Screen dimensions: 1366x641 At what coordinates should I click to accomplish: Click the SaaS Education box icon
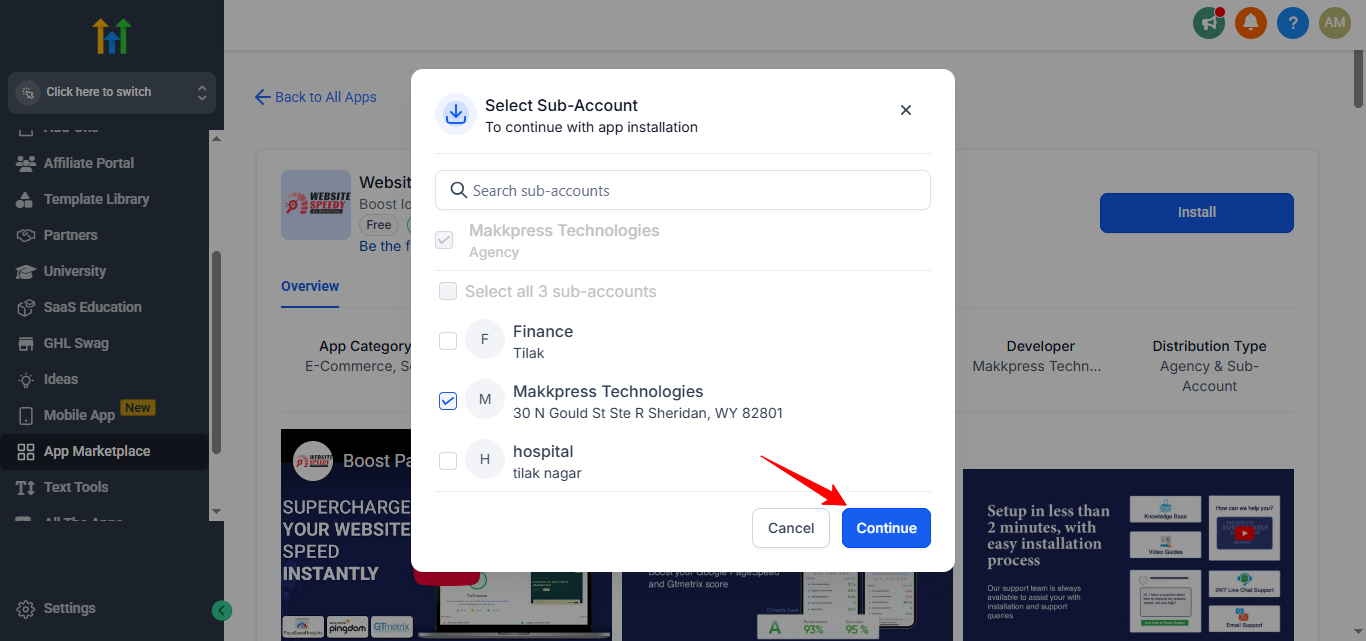[x=26, y=307]
